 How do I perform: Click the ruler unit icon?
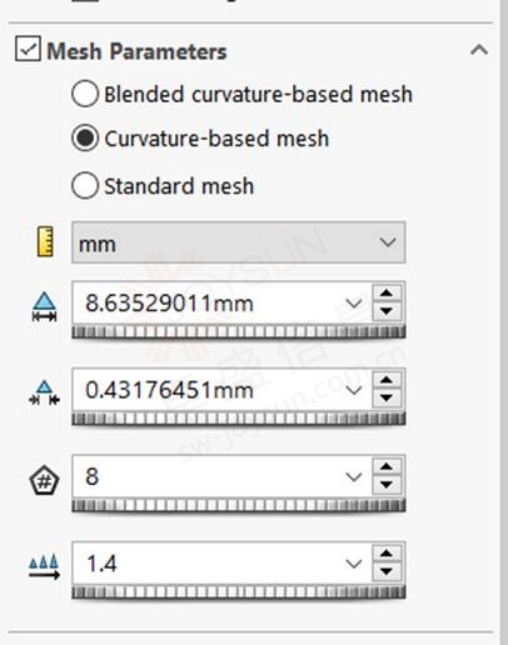[x=45, y=242]
